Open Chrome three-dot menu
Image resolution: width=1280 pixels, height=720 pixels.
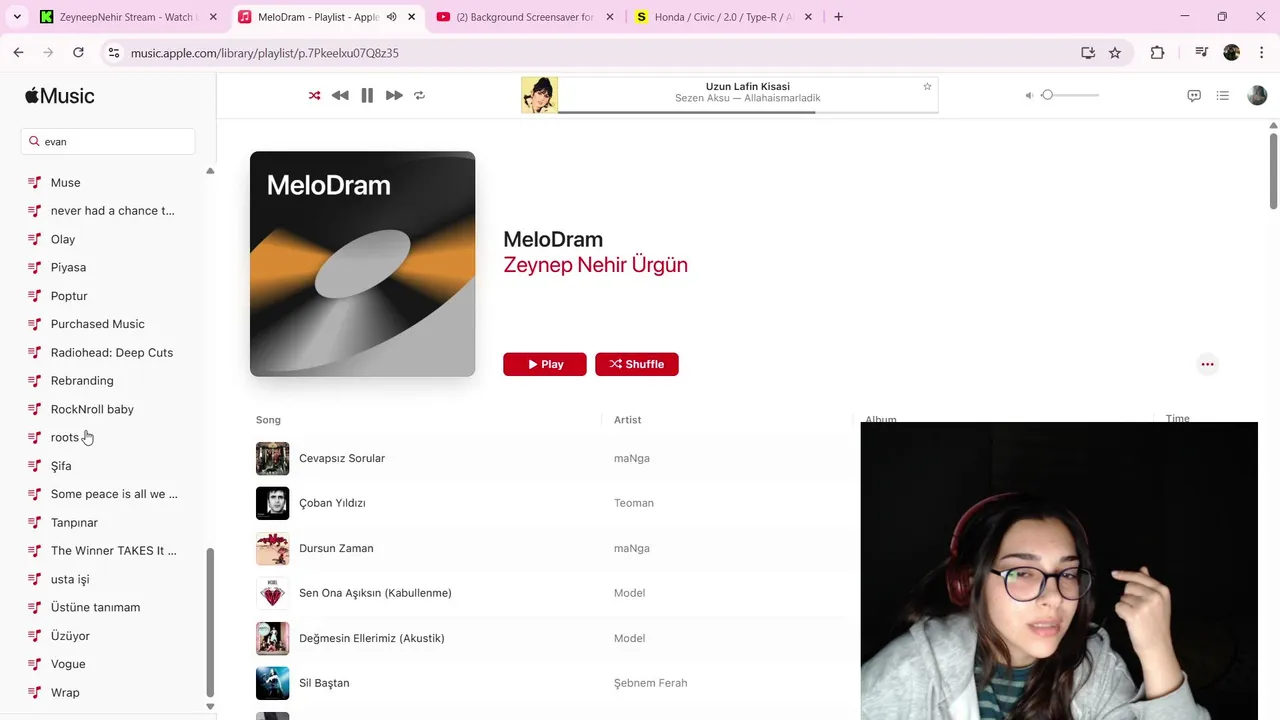(x=1261, y=53)
